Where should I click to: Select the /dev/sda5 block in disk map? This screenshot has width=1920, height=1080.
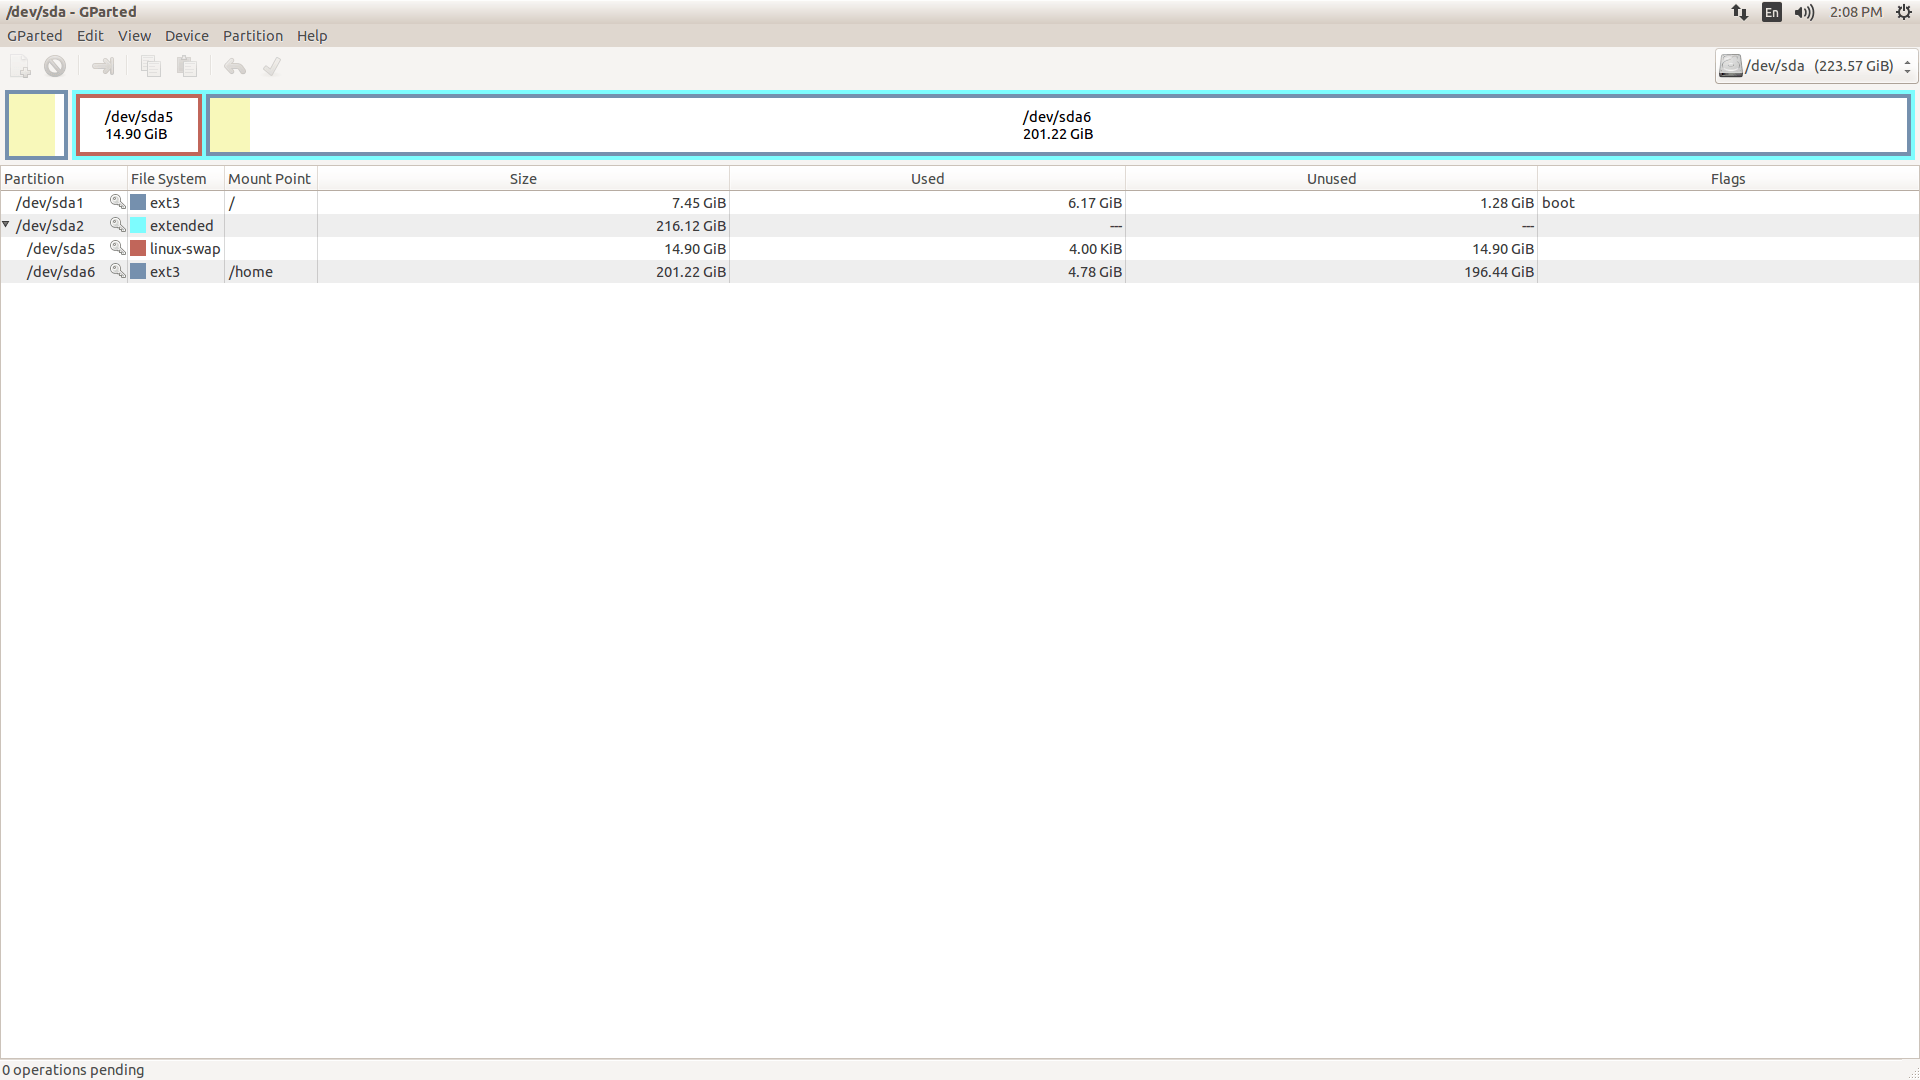tap(139, 125)
